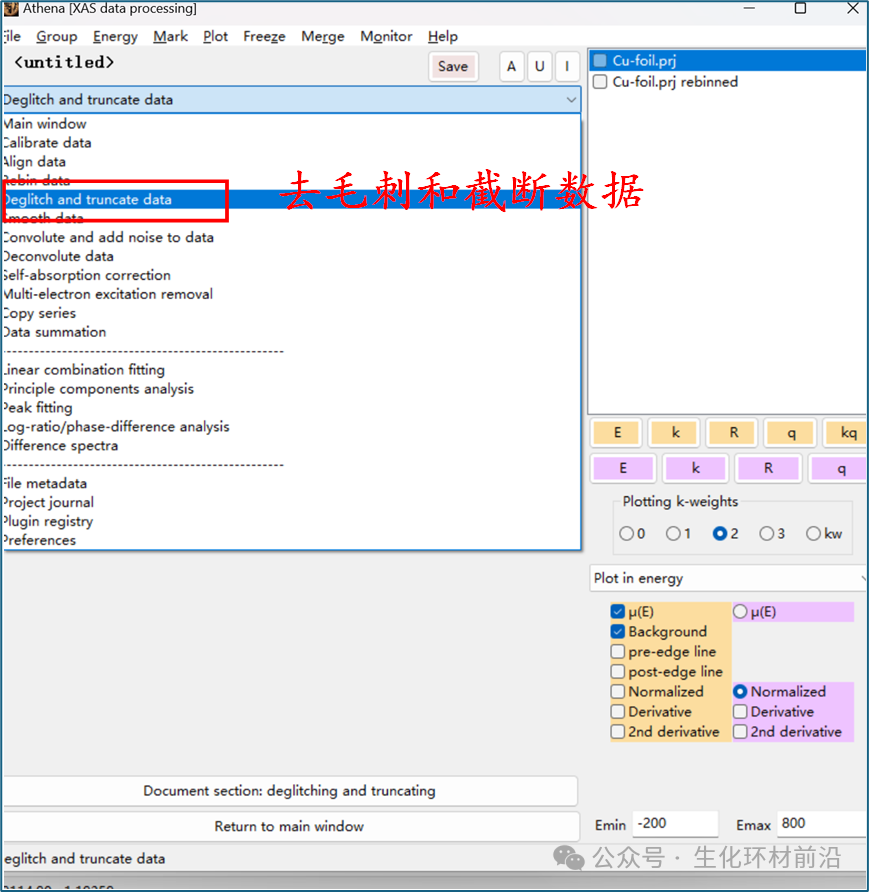
Task: Open Project journal tool
Action: click(x=292, y=502)
